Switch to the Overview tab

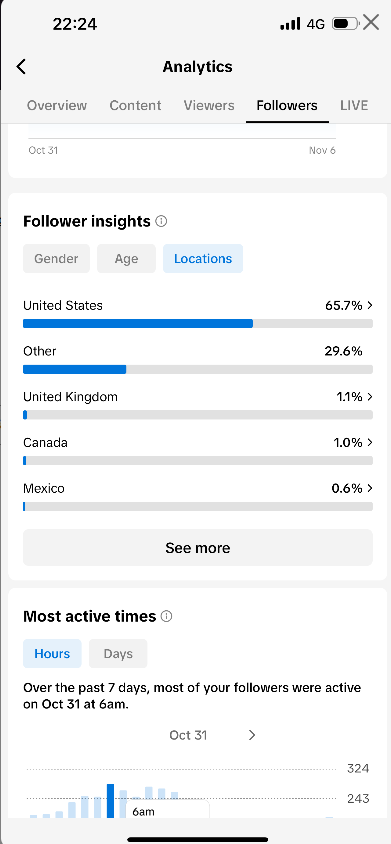(57, 106)
